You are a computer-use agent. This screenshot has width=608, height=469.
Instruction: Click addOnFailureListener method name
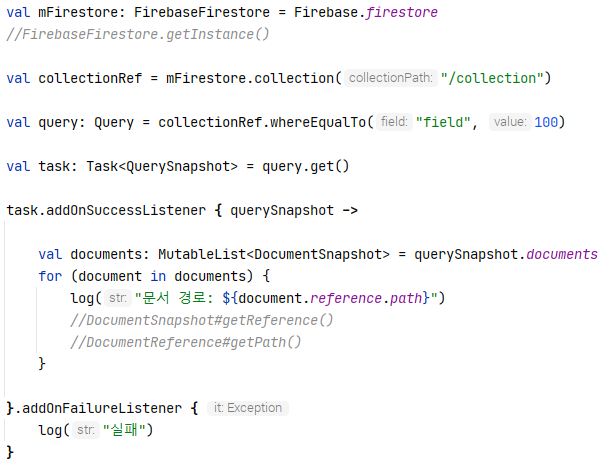[x=102, y=408]
